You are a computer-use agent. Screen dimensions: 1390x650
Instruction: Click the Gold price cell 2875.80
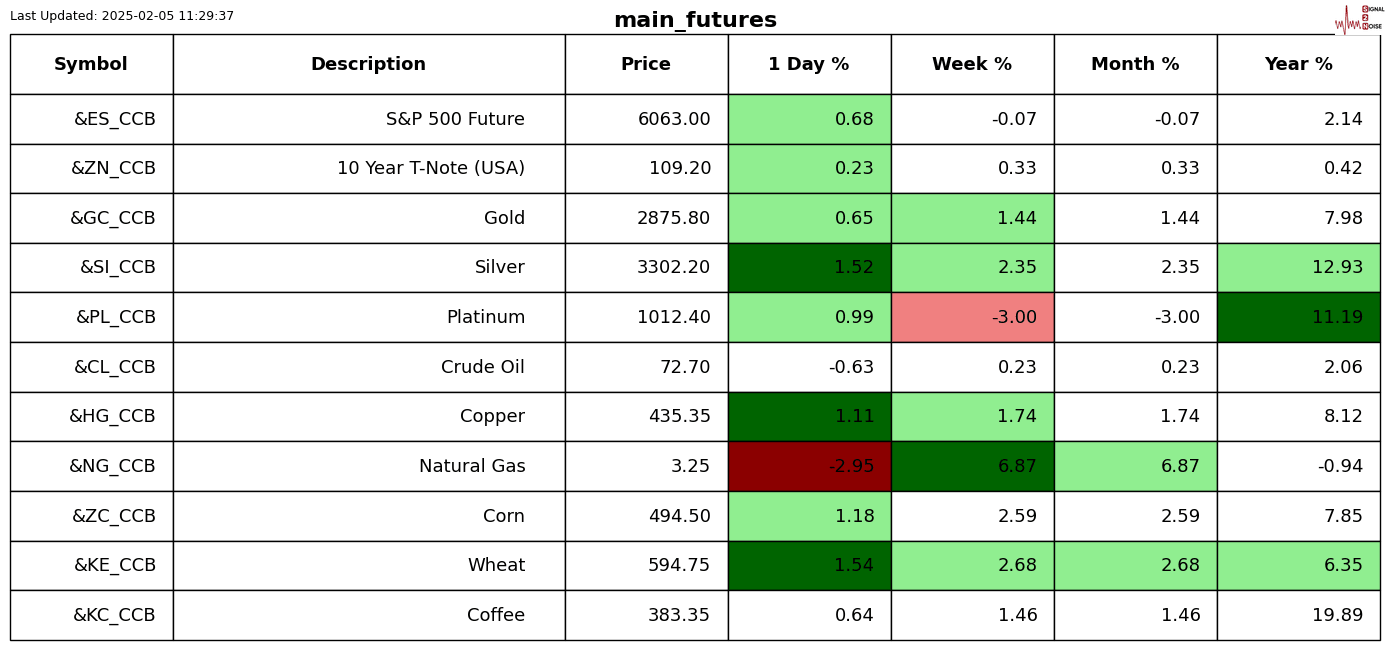pos(646,218)
